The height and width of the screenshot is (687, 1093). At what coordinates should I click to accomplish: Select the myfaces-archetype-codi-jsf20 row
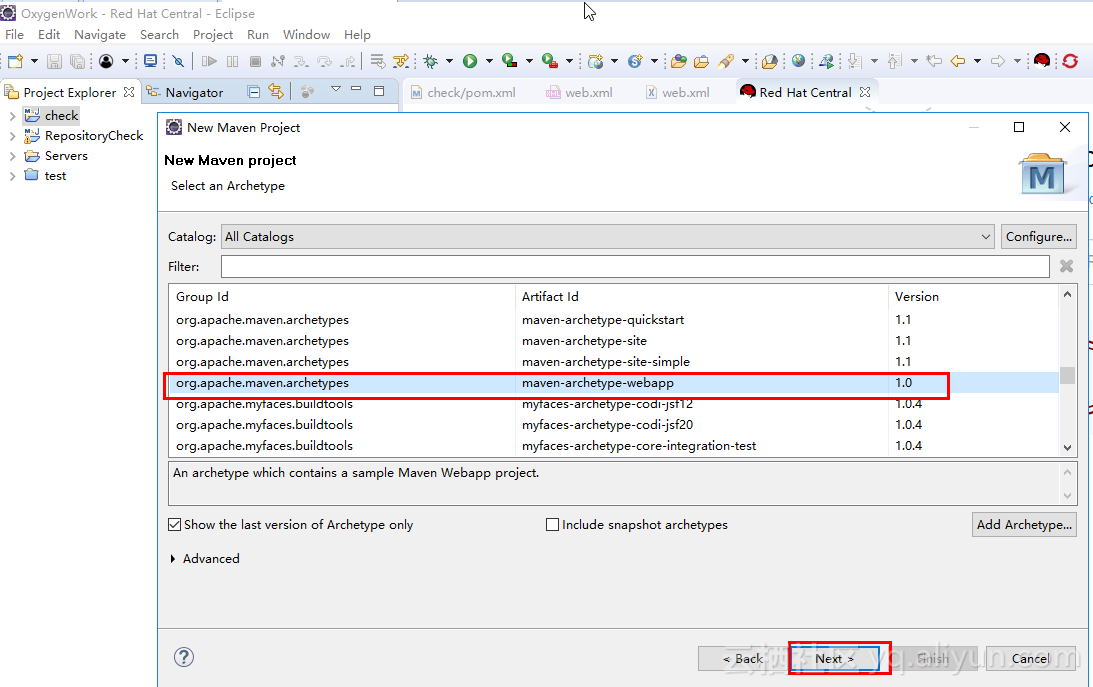613,424
